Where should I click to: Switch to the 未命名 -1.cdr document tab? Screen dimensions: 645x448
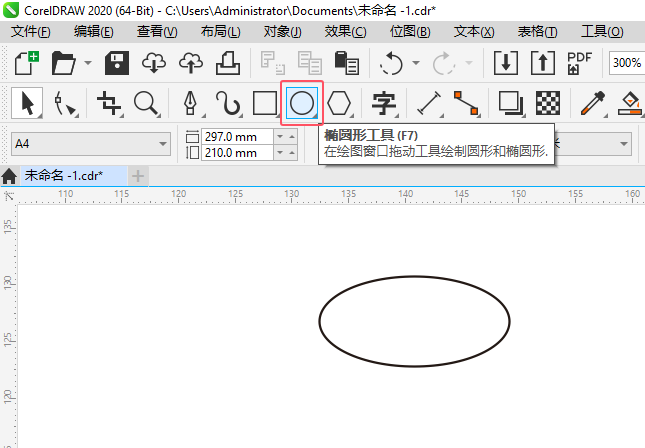[74, 176]
